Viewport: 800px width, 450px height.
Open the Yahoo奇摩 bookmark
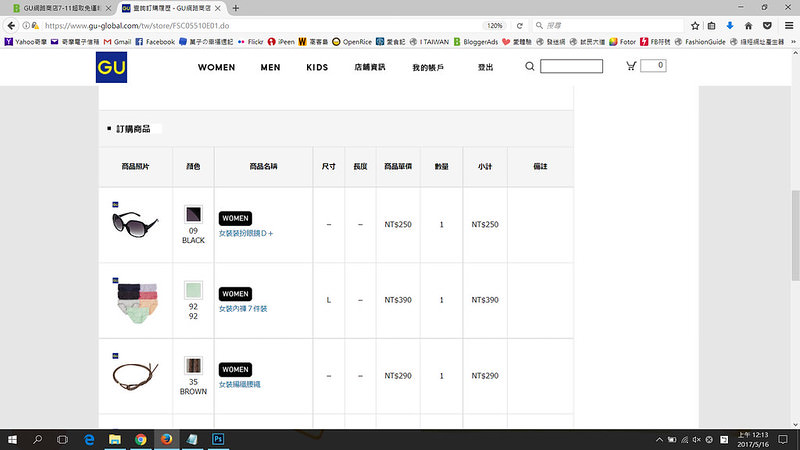pyautogui.click(x=26, y=42)
